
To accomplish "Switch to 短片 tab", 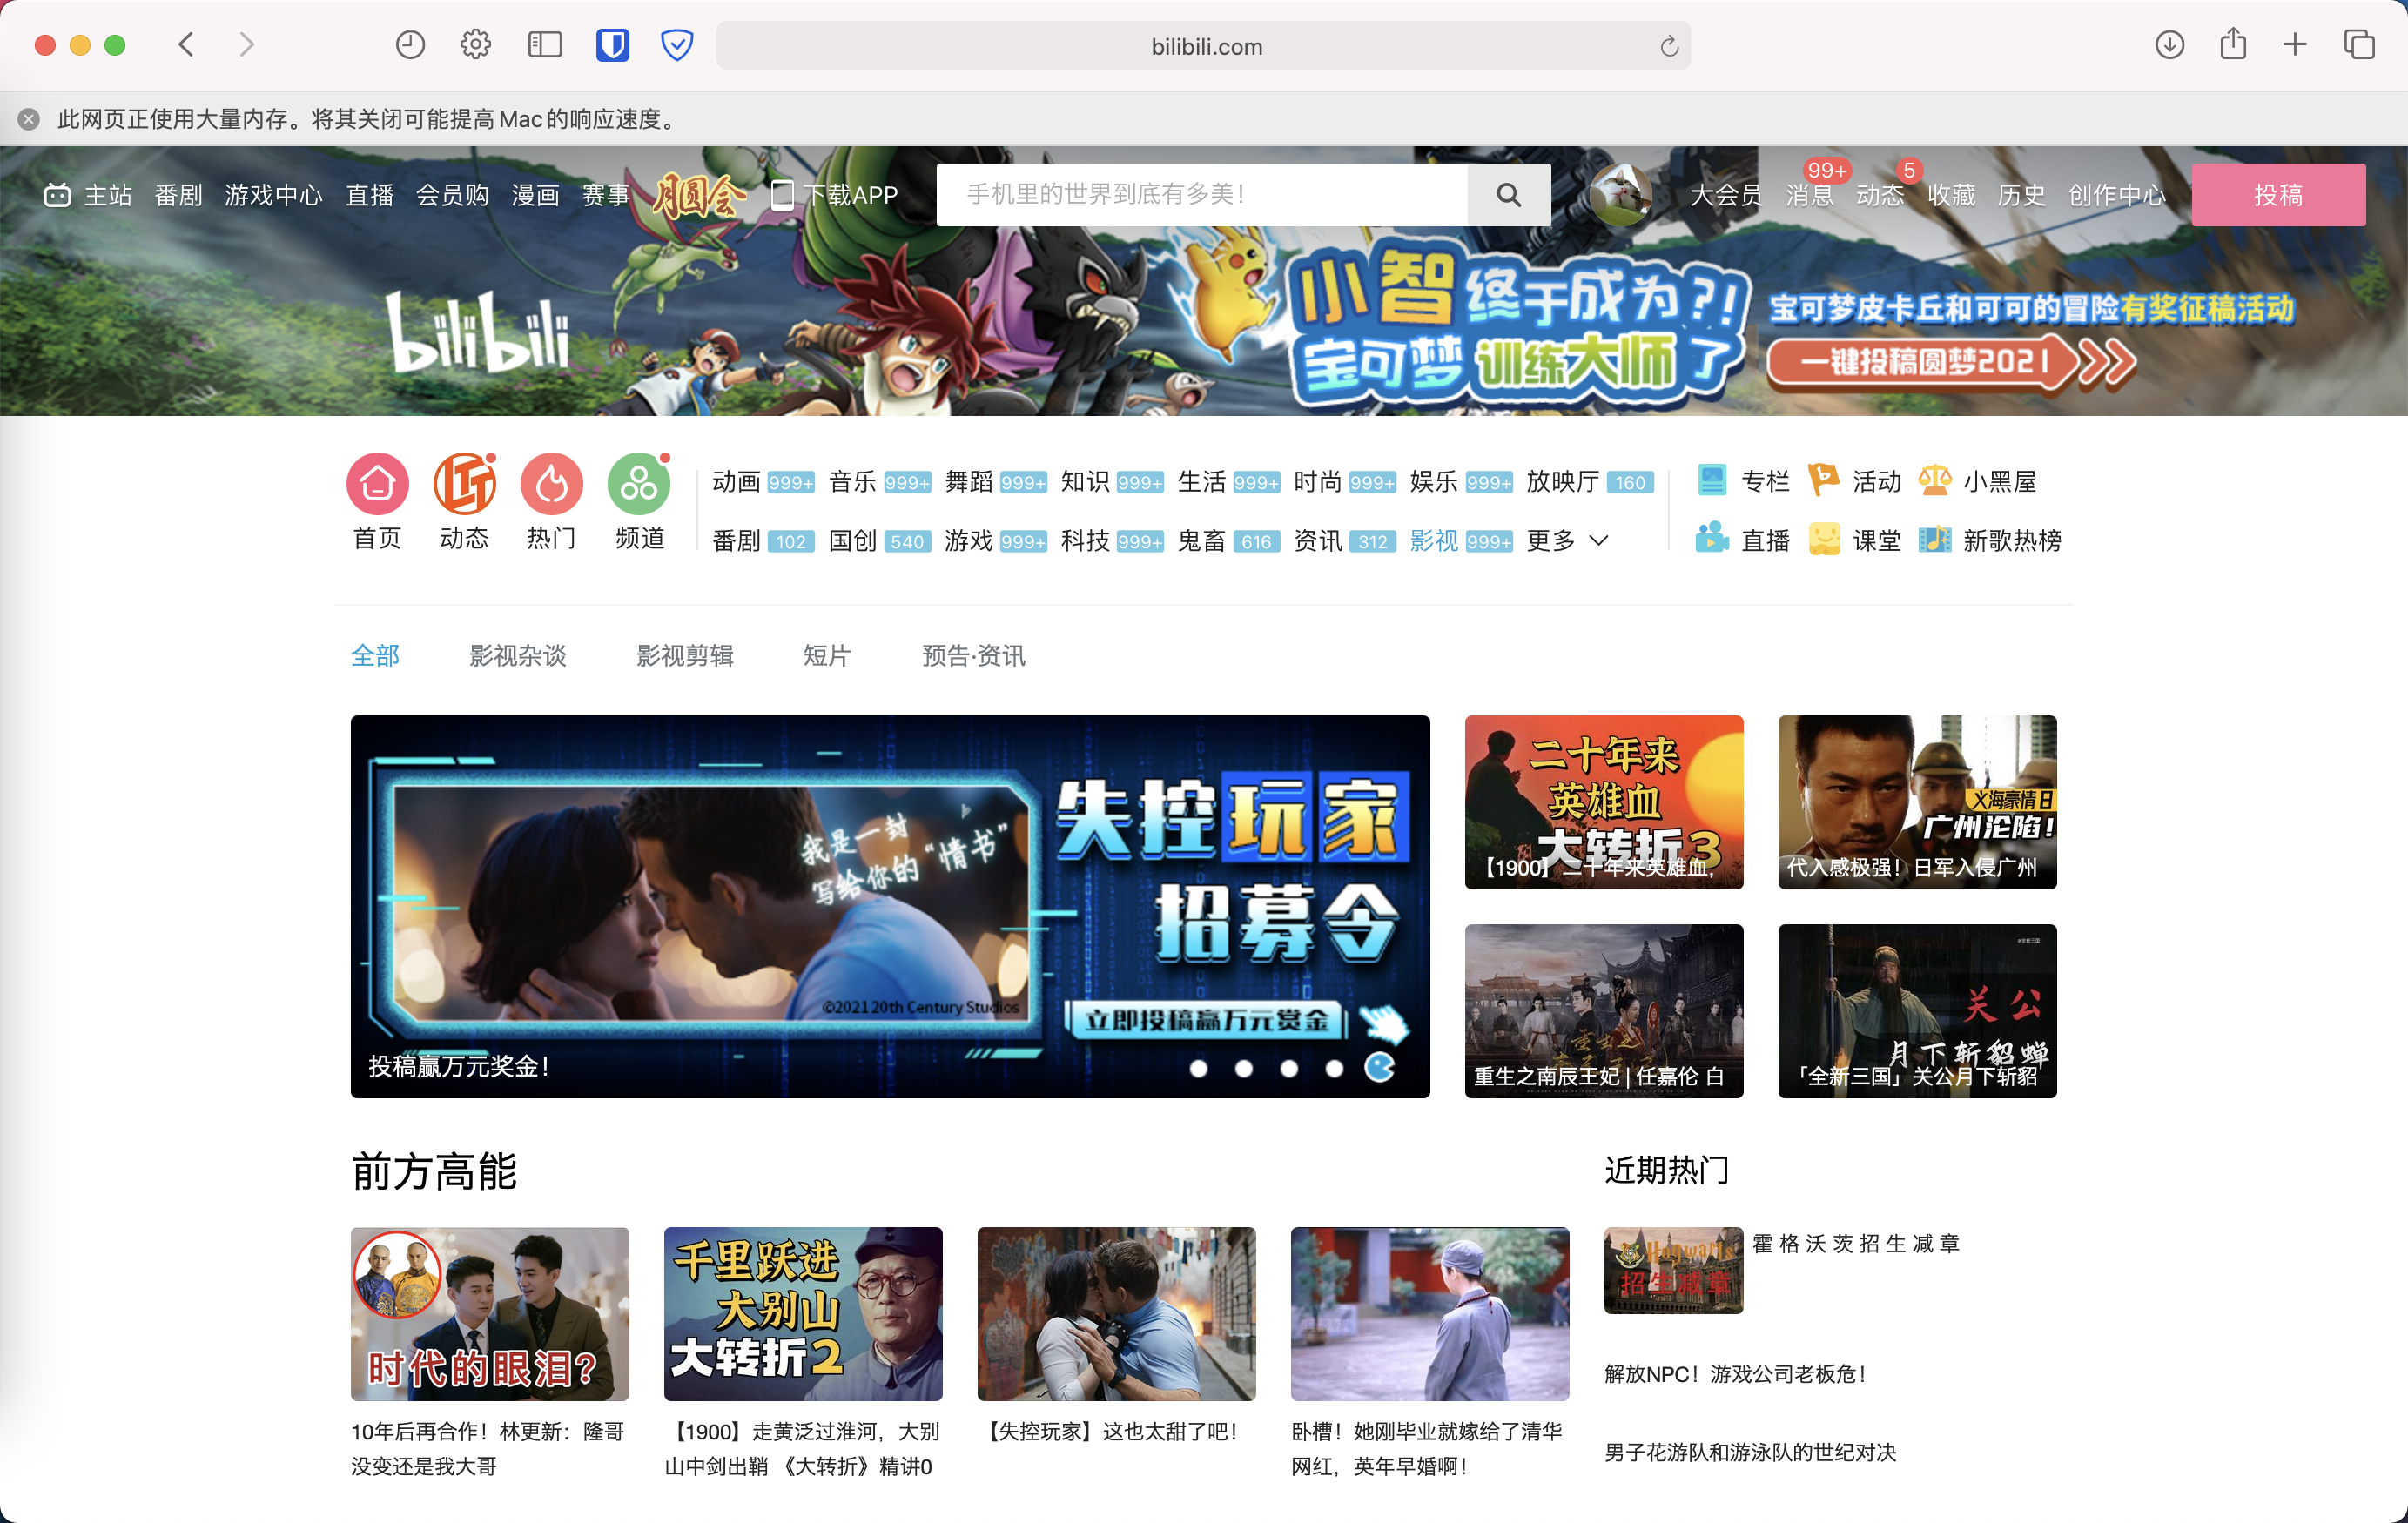I will pyautogui.click(x=827, y=655).
